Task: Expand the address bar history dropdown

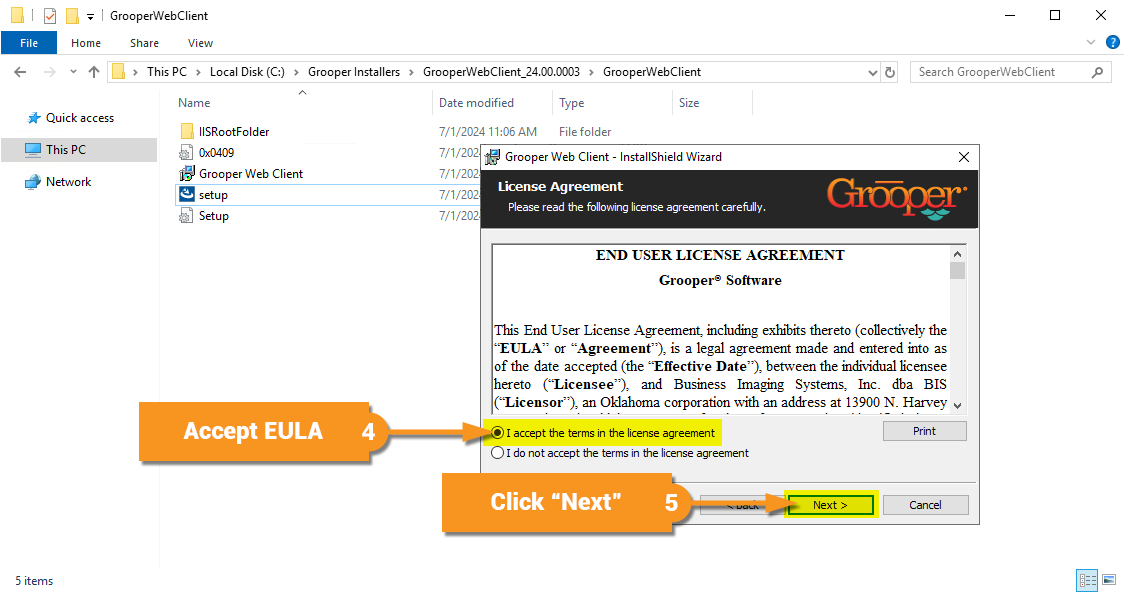Action: click(872, 72)
